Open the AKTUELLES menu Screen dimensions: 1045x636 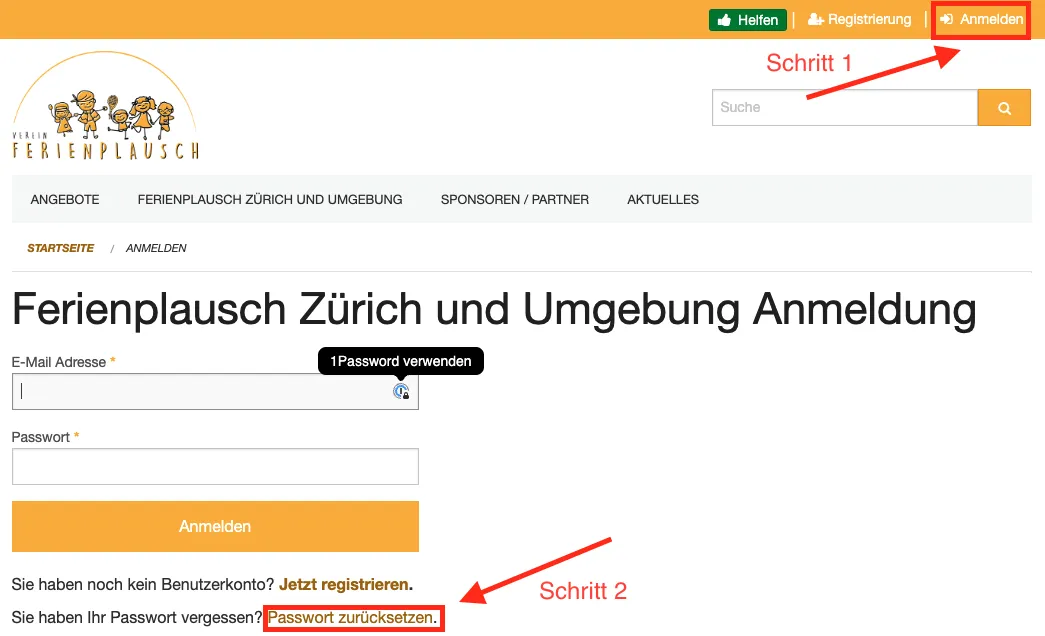[662, 199]
